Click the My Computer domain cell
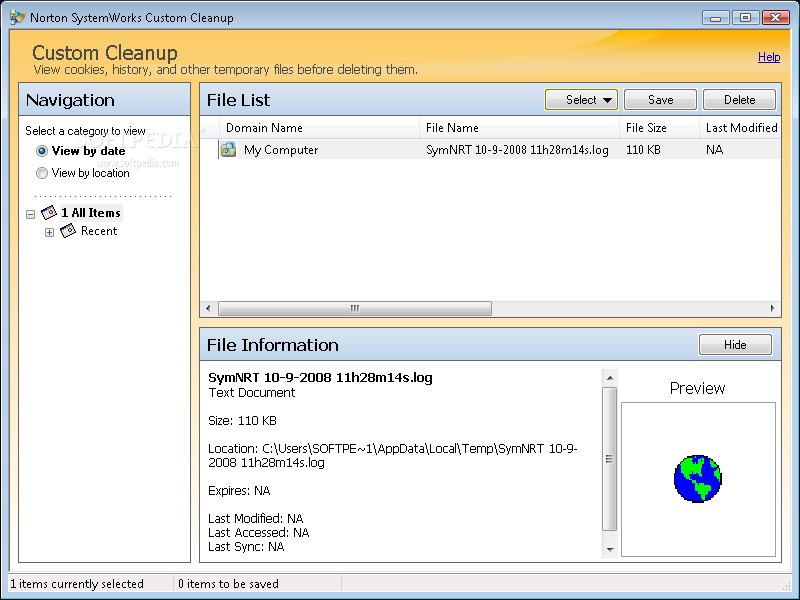 (x=281, y=150)
